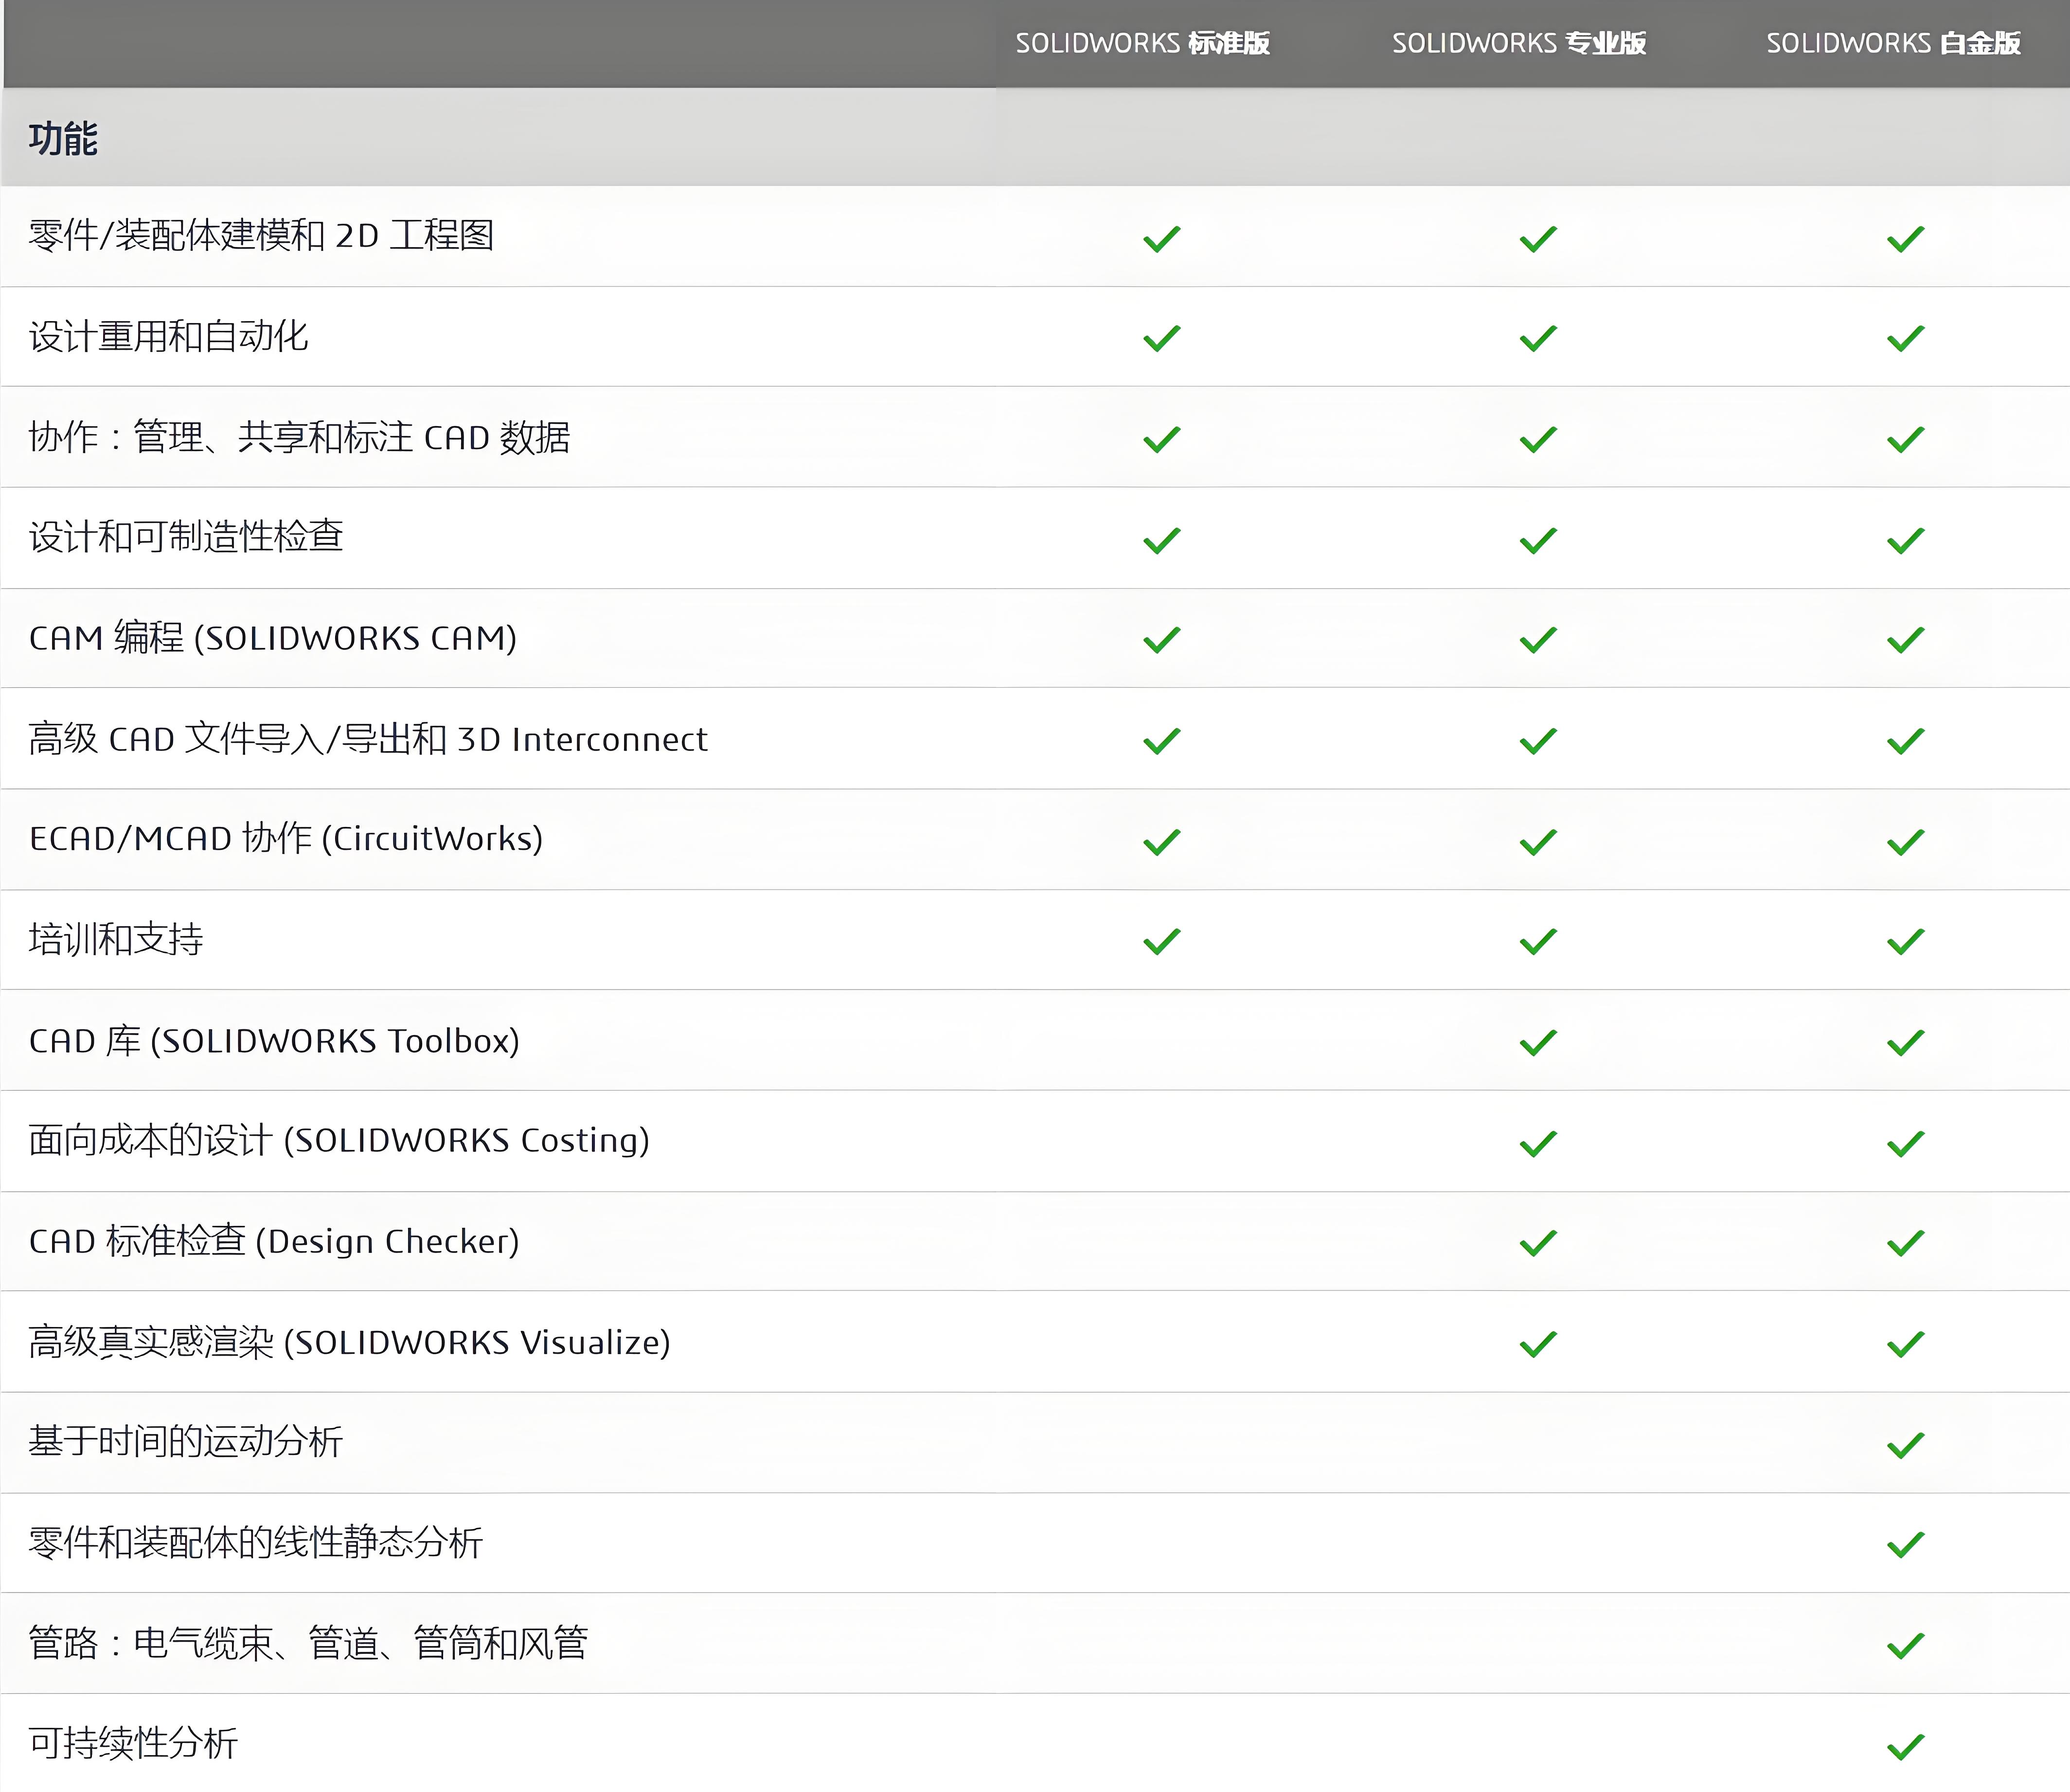Click 管路：电气缆束、管道、管筒和风管 label
The image size is (2070, 1792).
pos(308,1643)
